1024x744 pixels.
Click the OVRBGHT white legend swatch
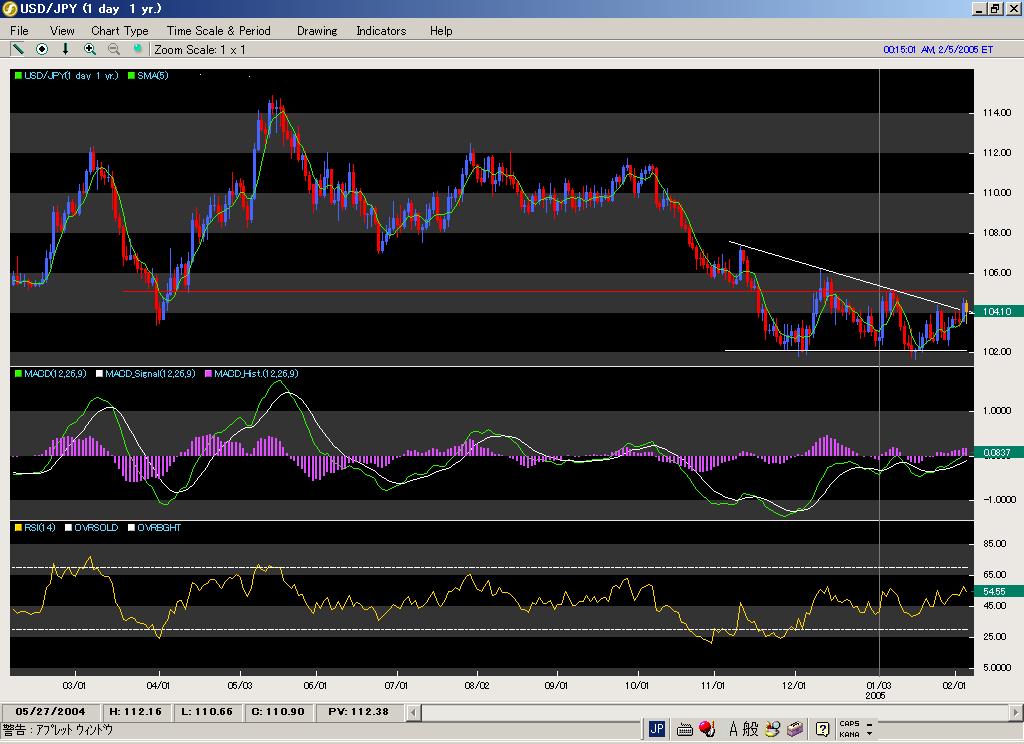131,528
